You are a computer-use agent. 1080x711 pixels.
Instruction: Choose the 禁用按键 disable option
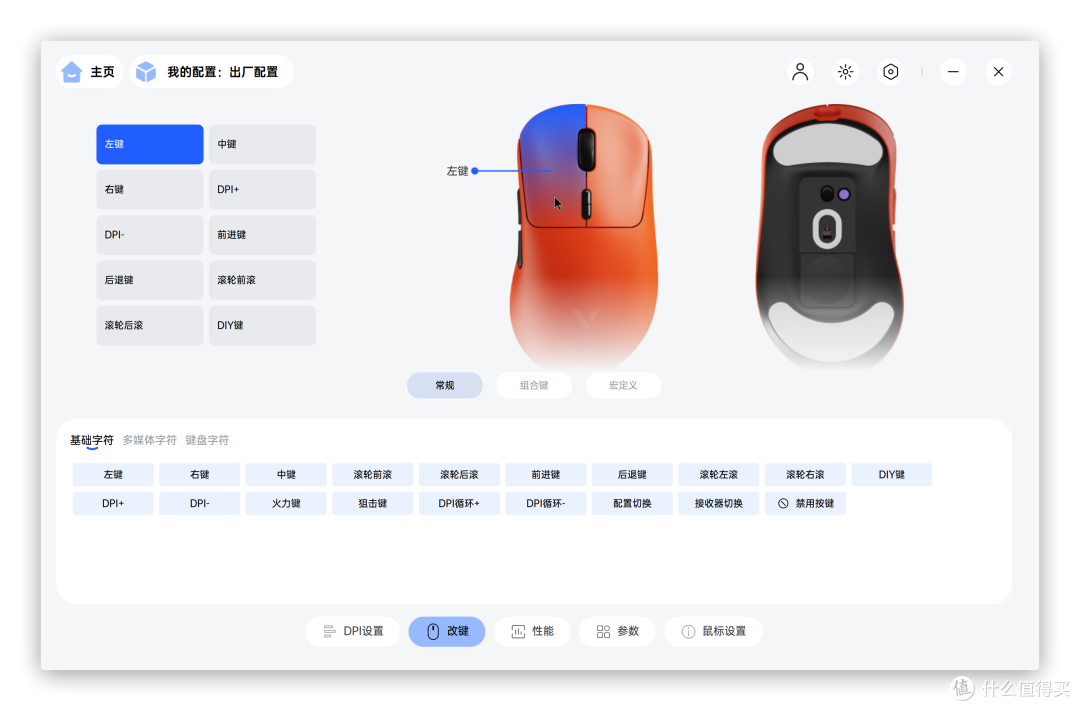tap(805, 504)
